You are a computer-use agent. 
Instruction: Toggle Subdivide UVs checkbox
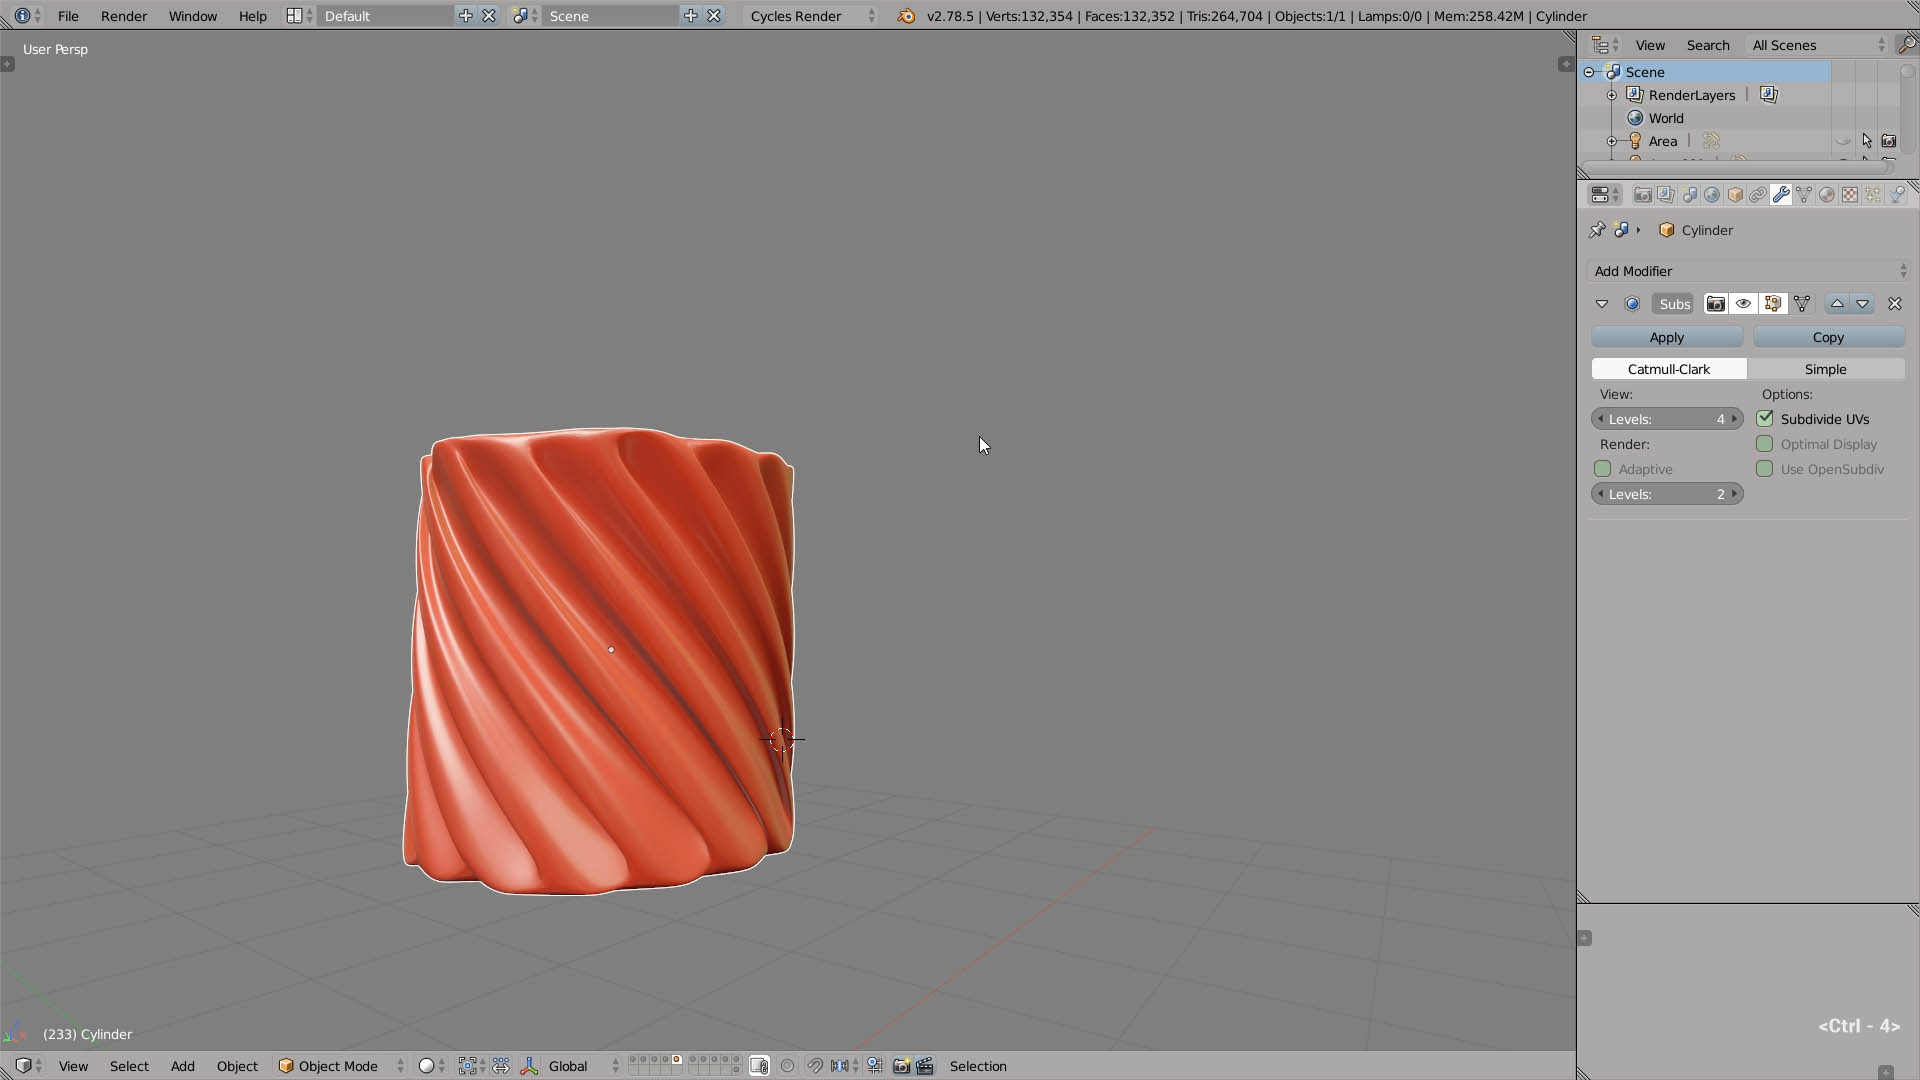(1765, 419)
